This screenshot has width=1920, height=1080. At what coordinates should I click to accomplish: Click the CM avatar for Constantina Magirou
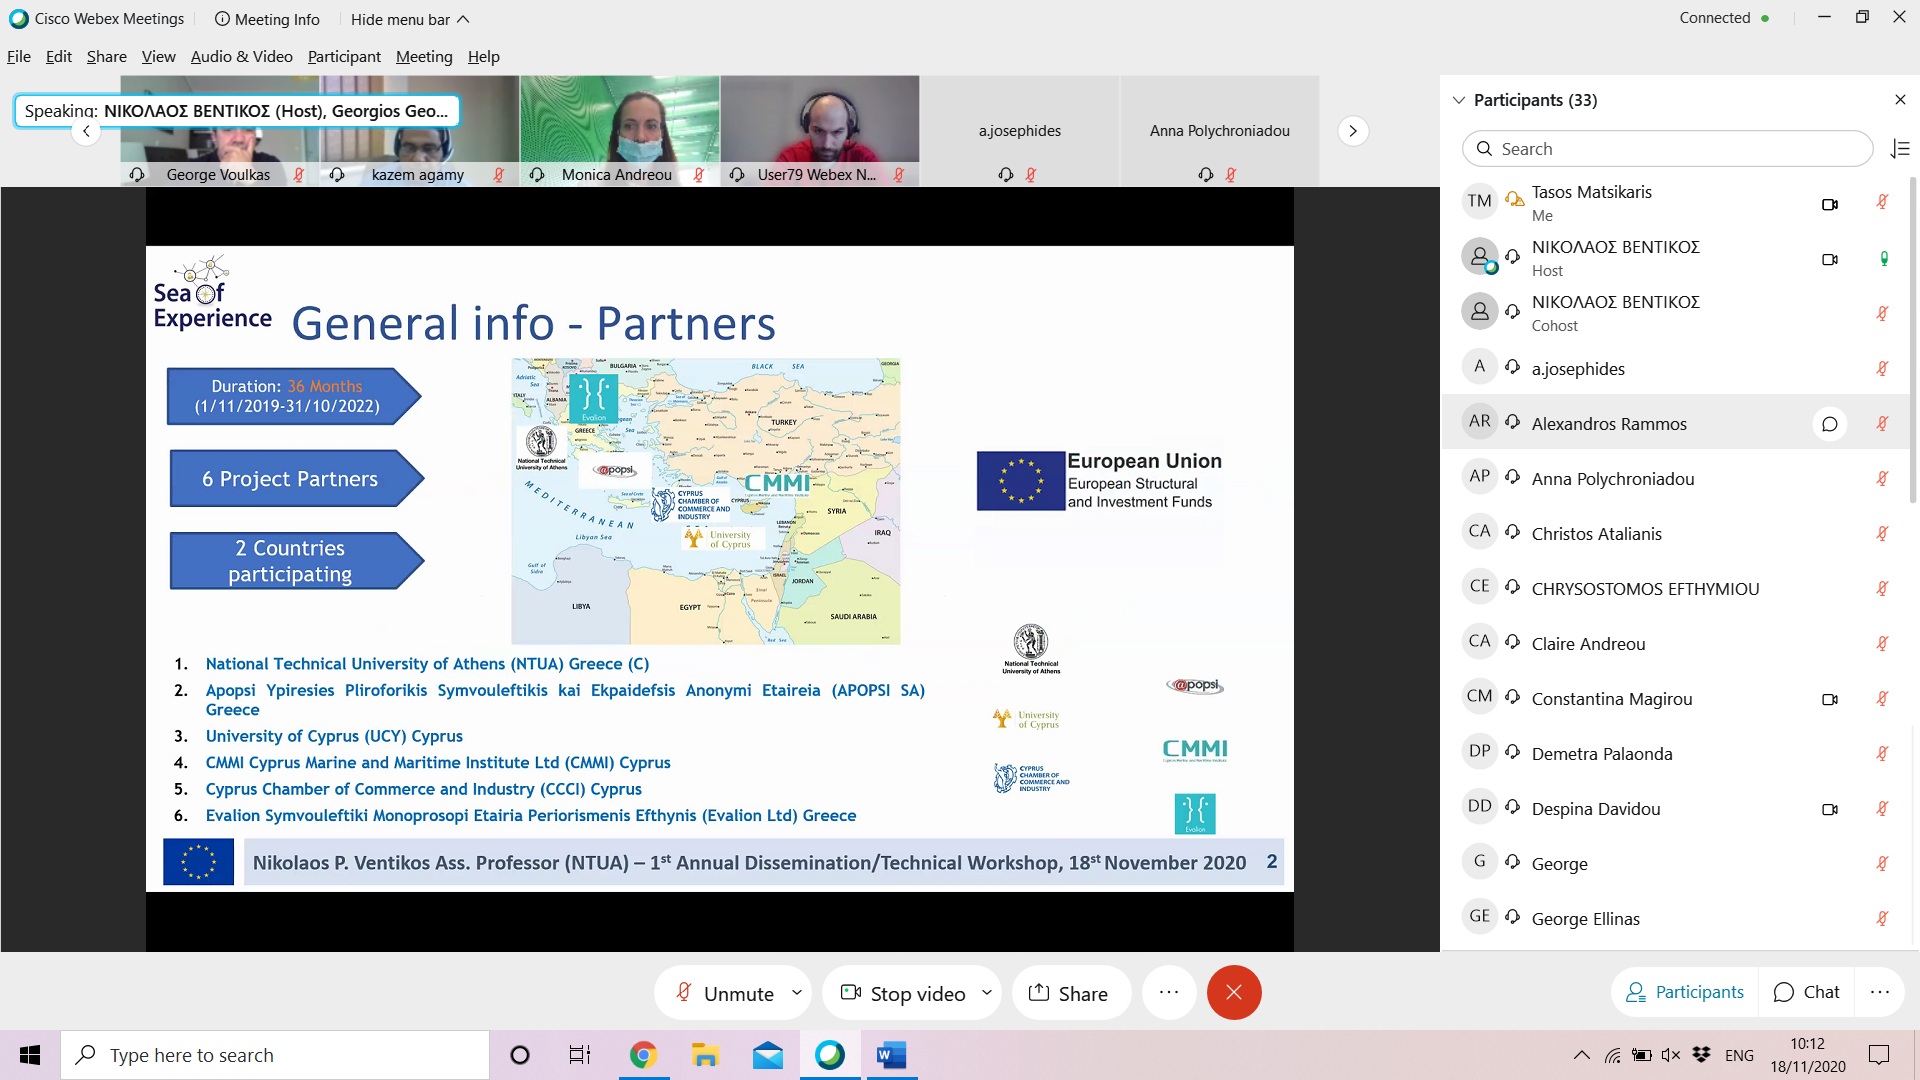coord(1480,696)
